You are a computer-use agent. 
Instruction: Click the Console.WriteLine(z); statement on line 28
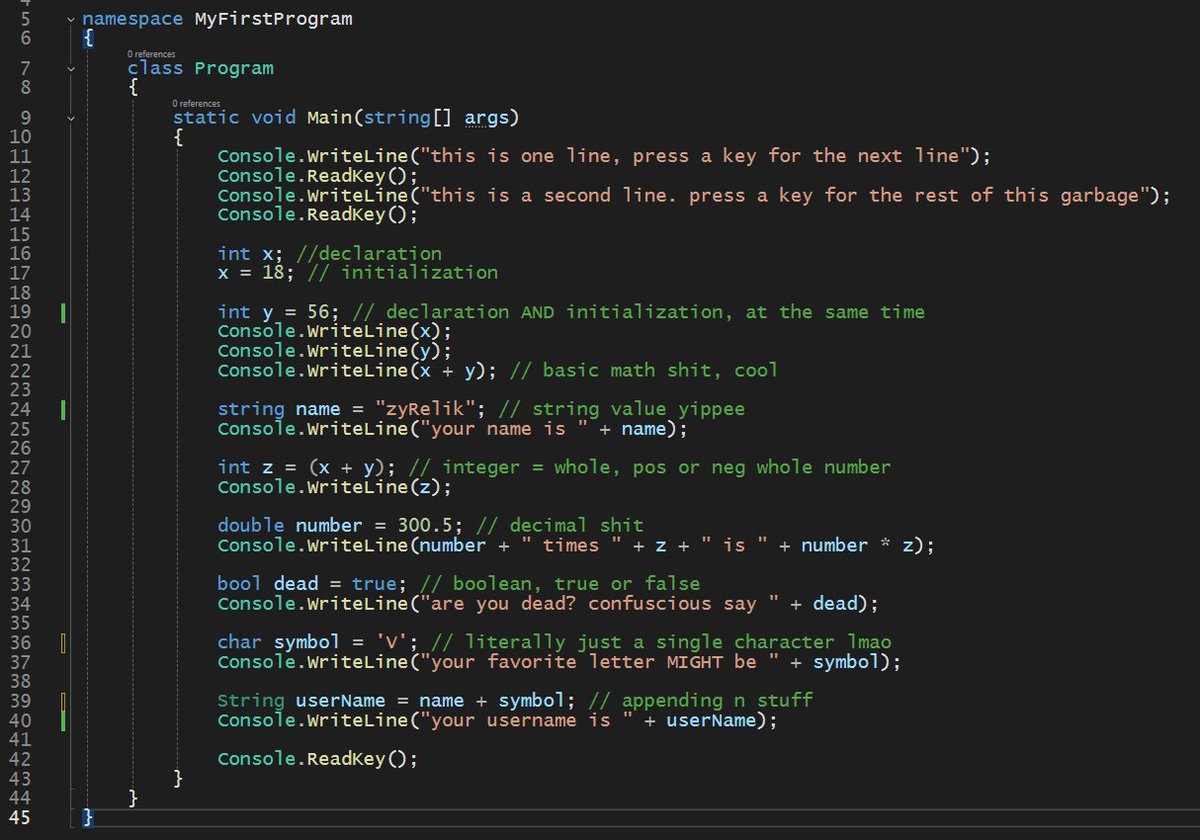coord(335,488)
